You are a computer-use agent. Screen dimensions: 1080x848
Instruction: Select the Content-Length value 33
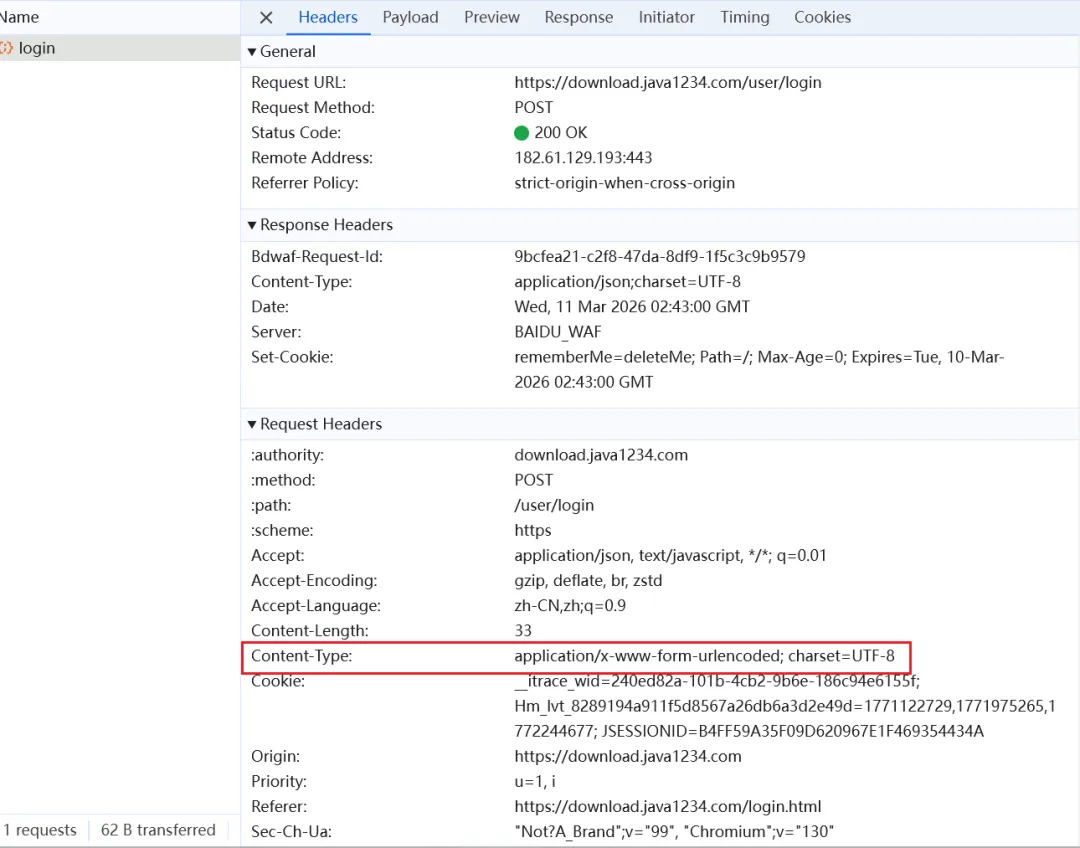click(x=523, y=631)
